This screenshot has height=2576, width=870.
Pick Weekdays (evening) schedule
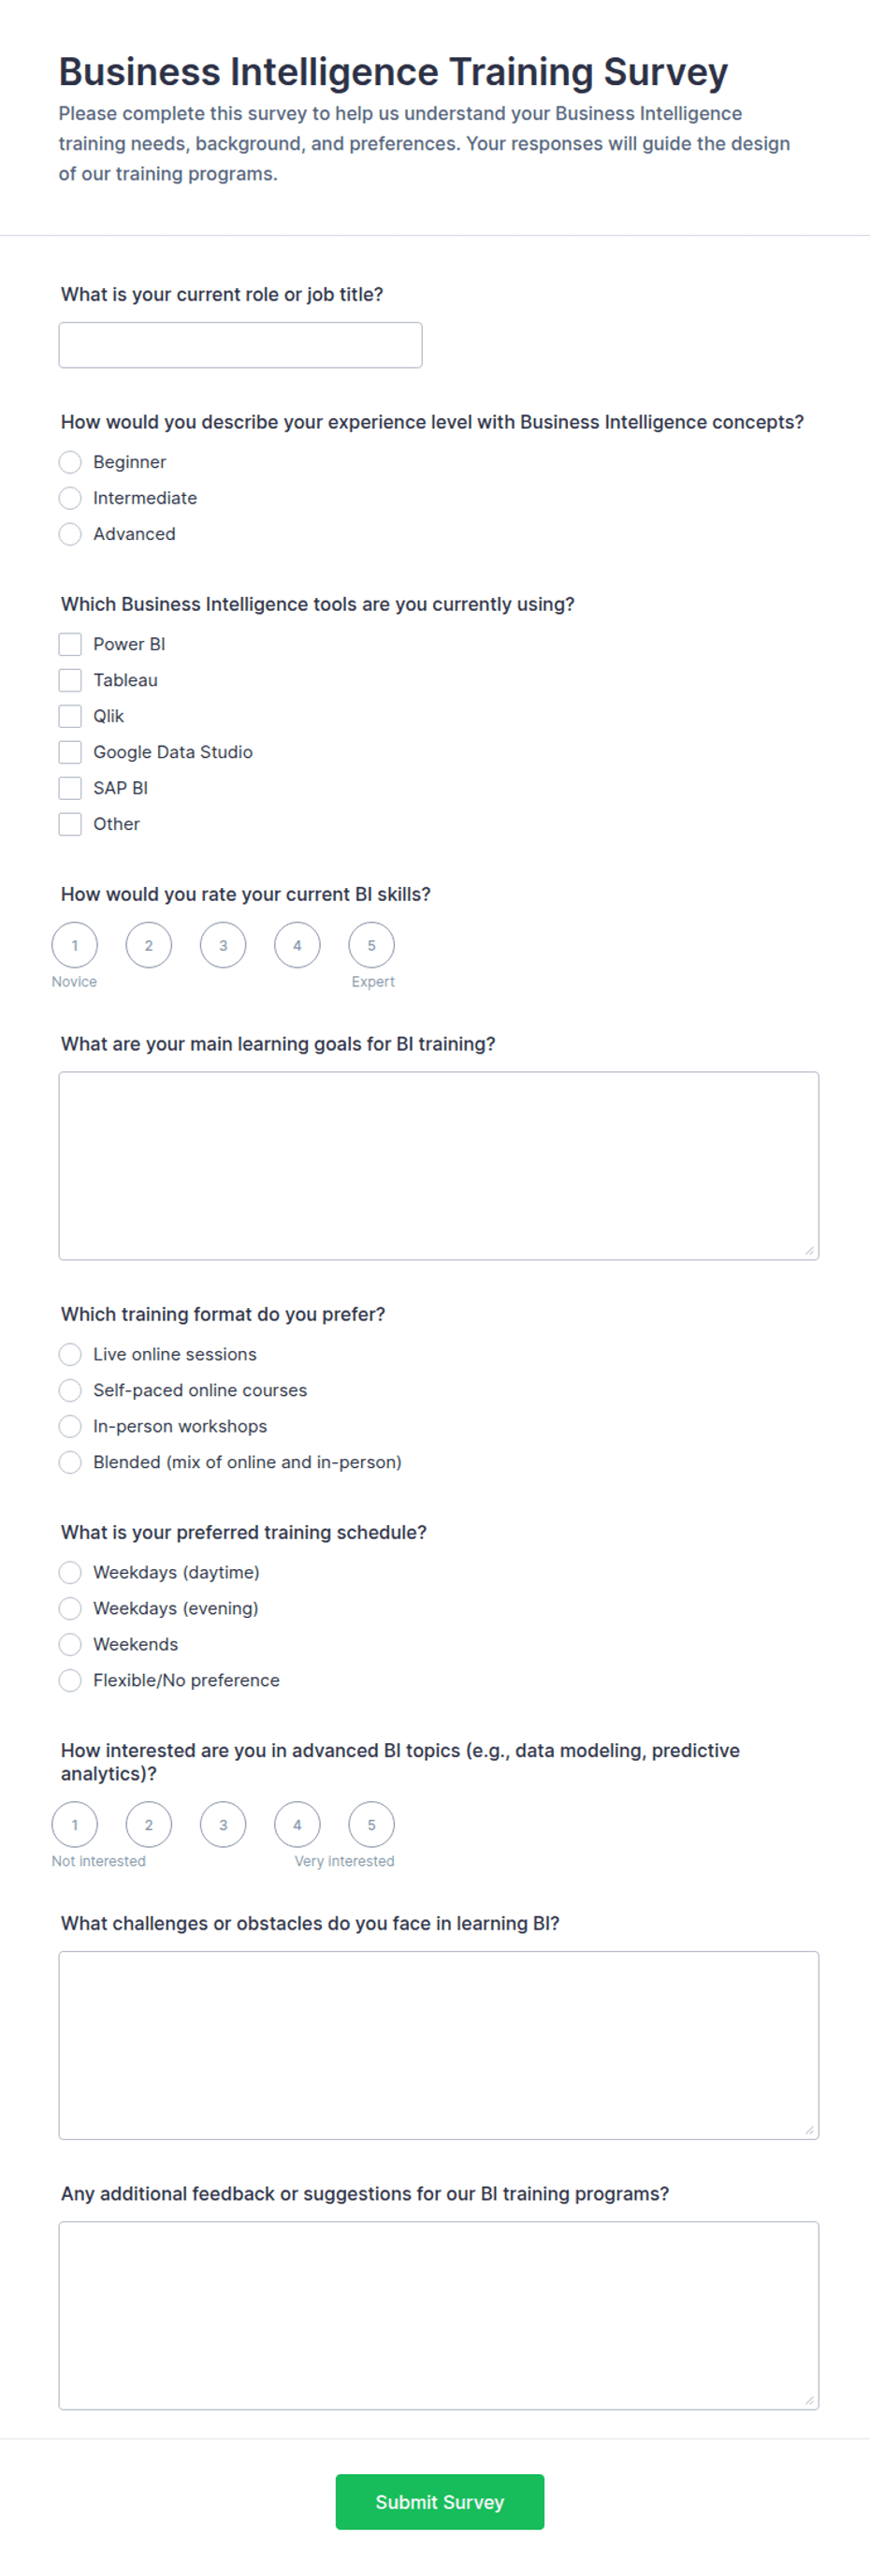(70, 1608)
